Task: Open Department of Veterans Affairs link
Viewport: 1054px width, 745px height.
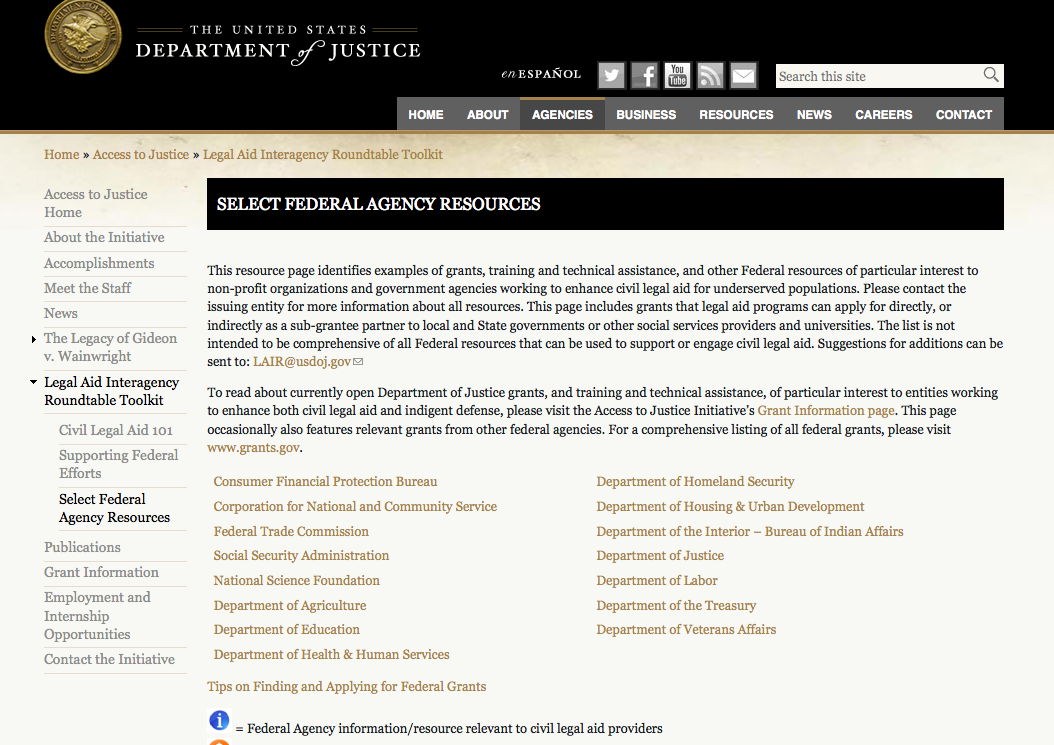Action: click(686, 630)
